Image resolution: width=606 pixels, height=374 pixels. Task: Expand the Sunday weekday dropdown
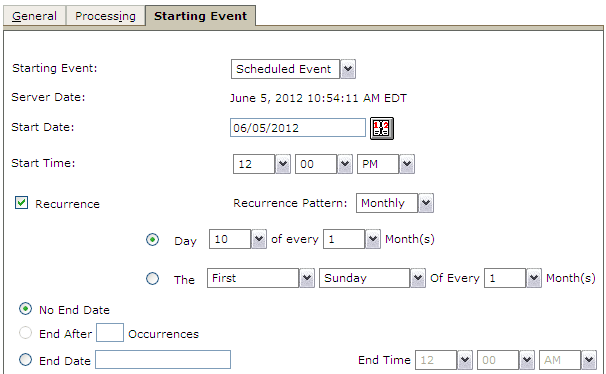tap(372, 278)
